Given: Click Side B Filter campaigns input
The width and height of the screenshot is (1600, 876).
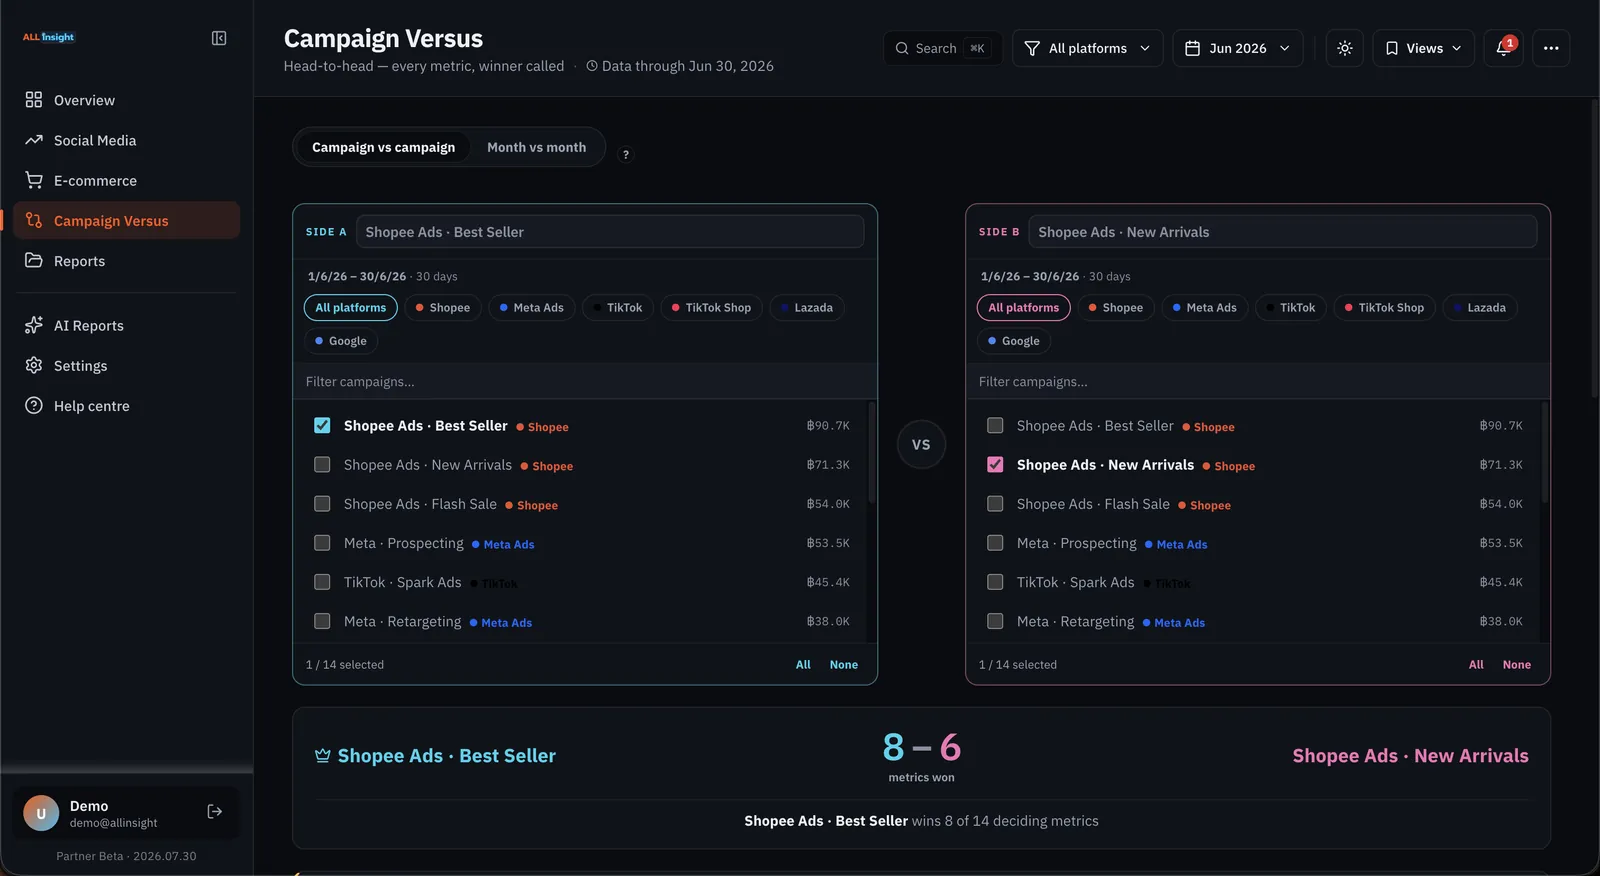Looking at the screenshot, I should pyautogui.click(x=1258, y=381).
